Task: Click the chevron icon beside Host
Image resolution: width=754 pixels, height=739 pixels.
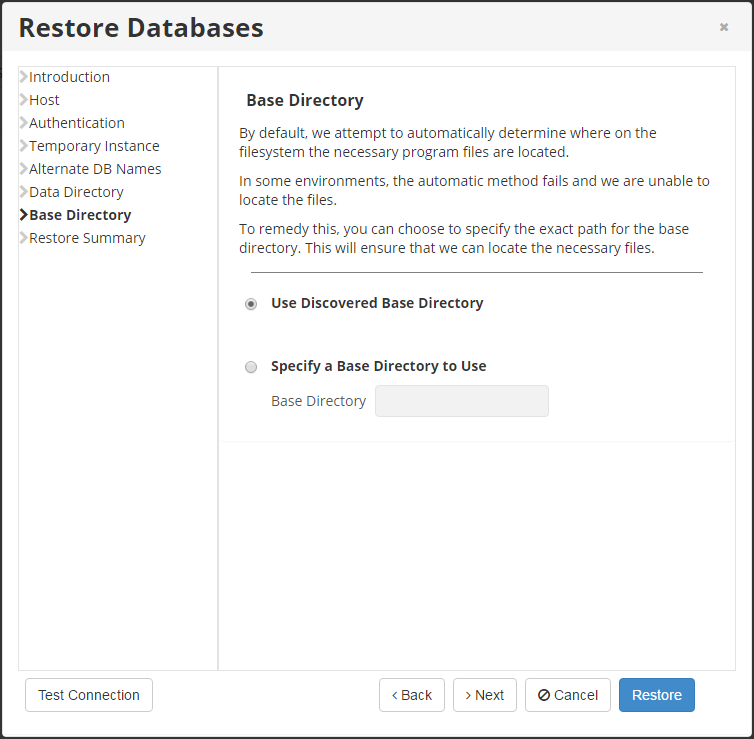Action: [23, 100]
